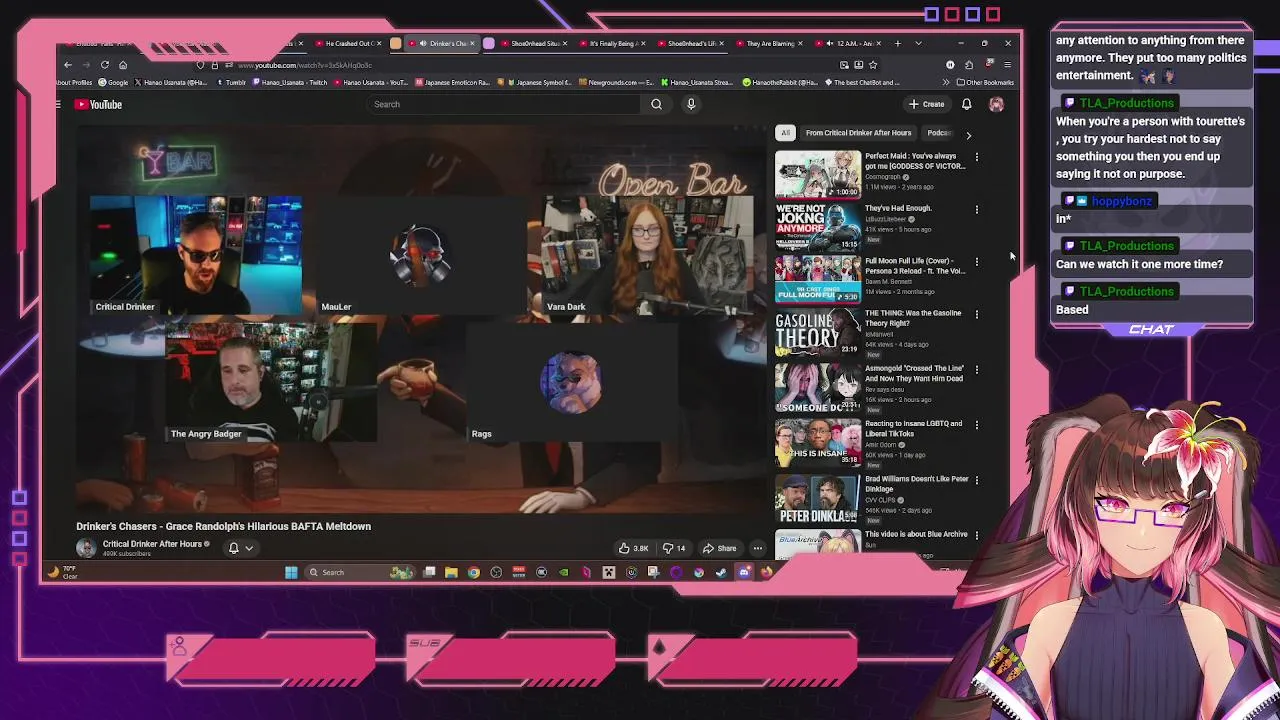Viewport: 1280px width, 720px height.
Task: Open the taskbar weather widget
Action: tap(62, 573)
